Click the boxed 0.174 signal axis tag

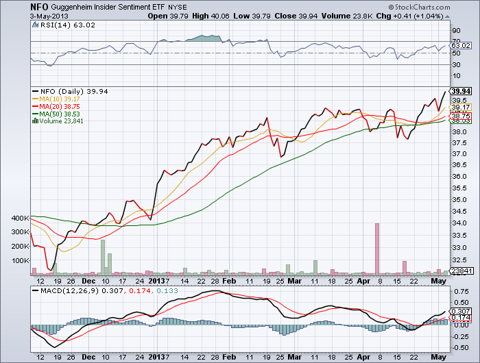[461, 318]
